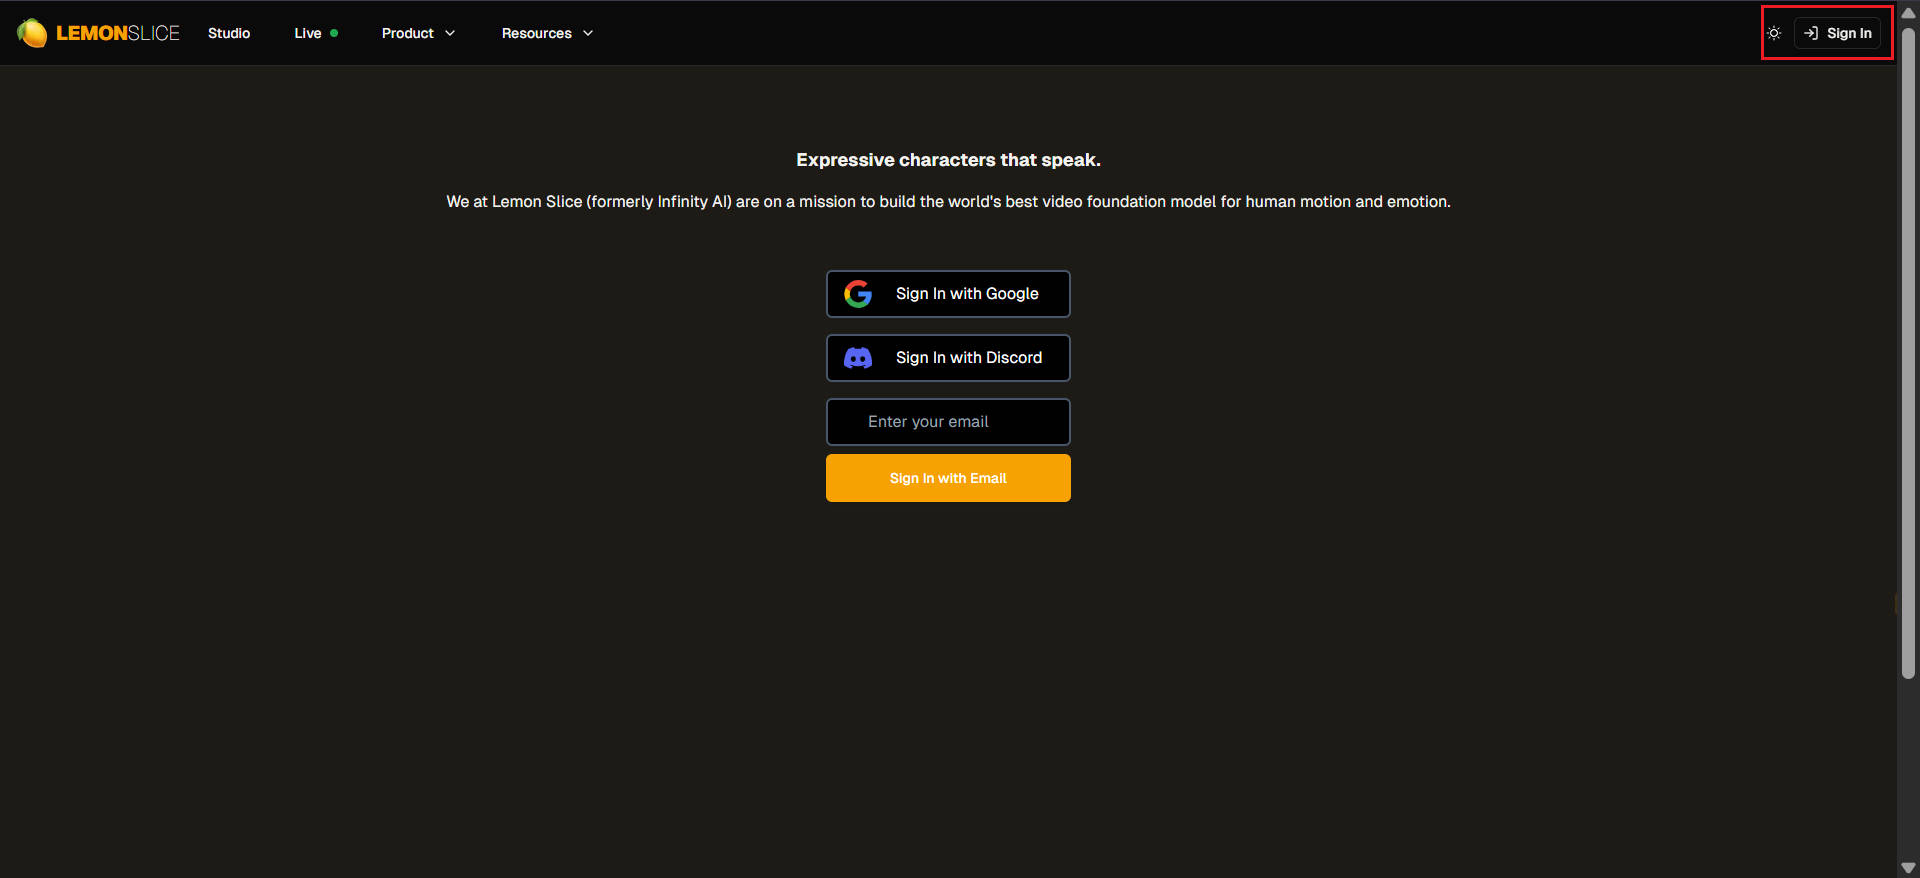Click the arrow icon inside Sign In
Screen dimensions: 1920x878
click(x=1811, y=33)
